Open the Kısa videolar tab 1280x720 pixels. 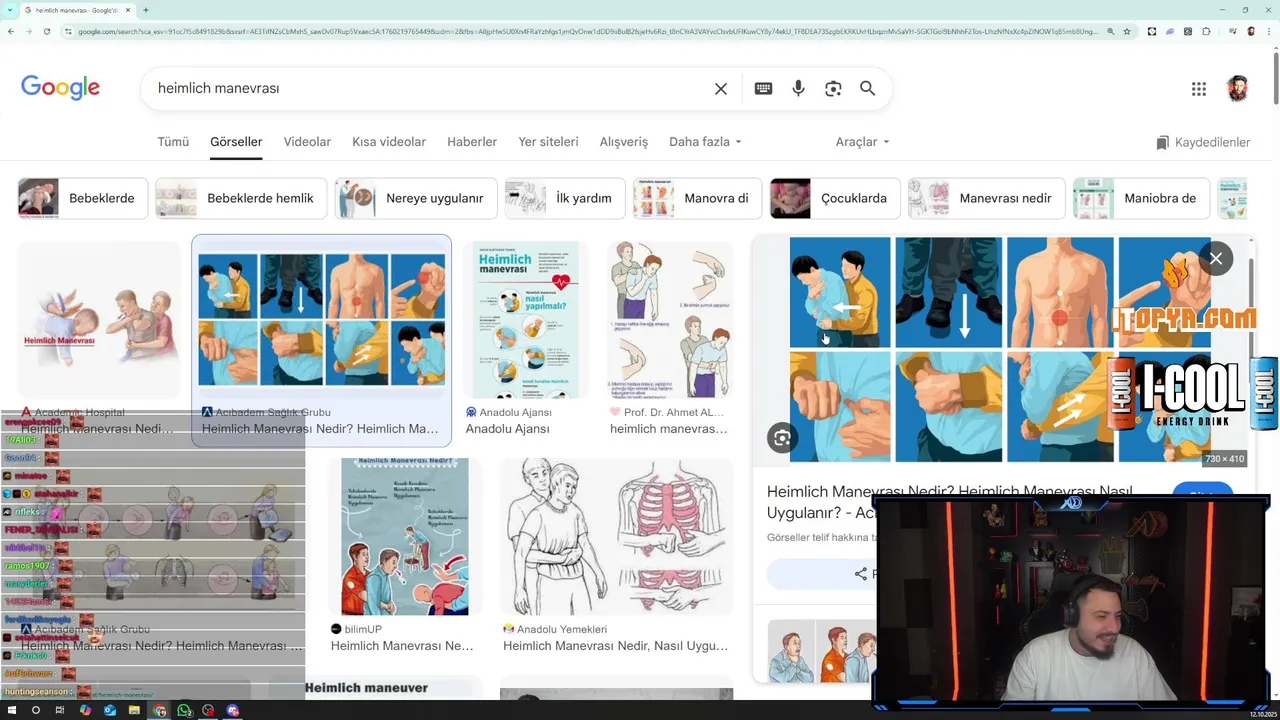coord(389,142)
